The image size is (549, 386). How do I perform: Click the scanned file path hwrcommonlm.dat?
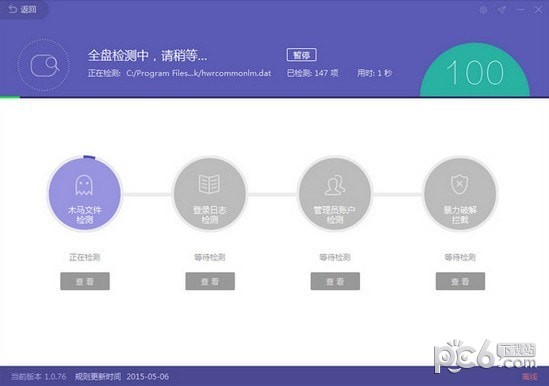click(x=199, y=73)
